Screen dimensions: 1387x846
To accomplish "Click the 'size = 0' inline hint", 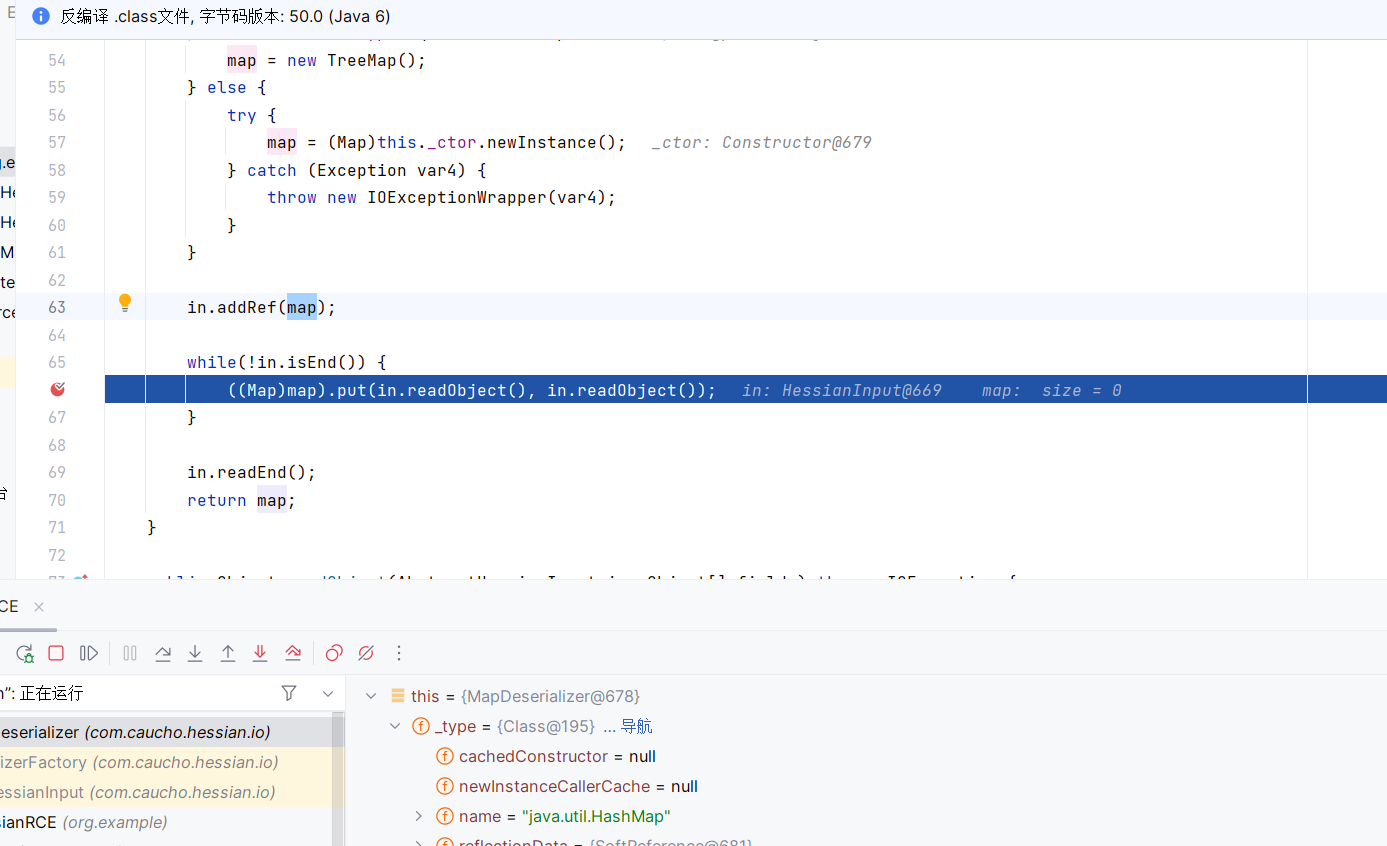I will tap(1081, 390).
